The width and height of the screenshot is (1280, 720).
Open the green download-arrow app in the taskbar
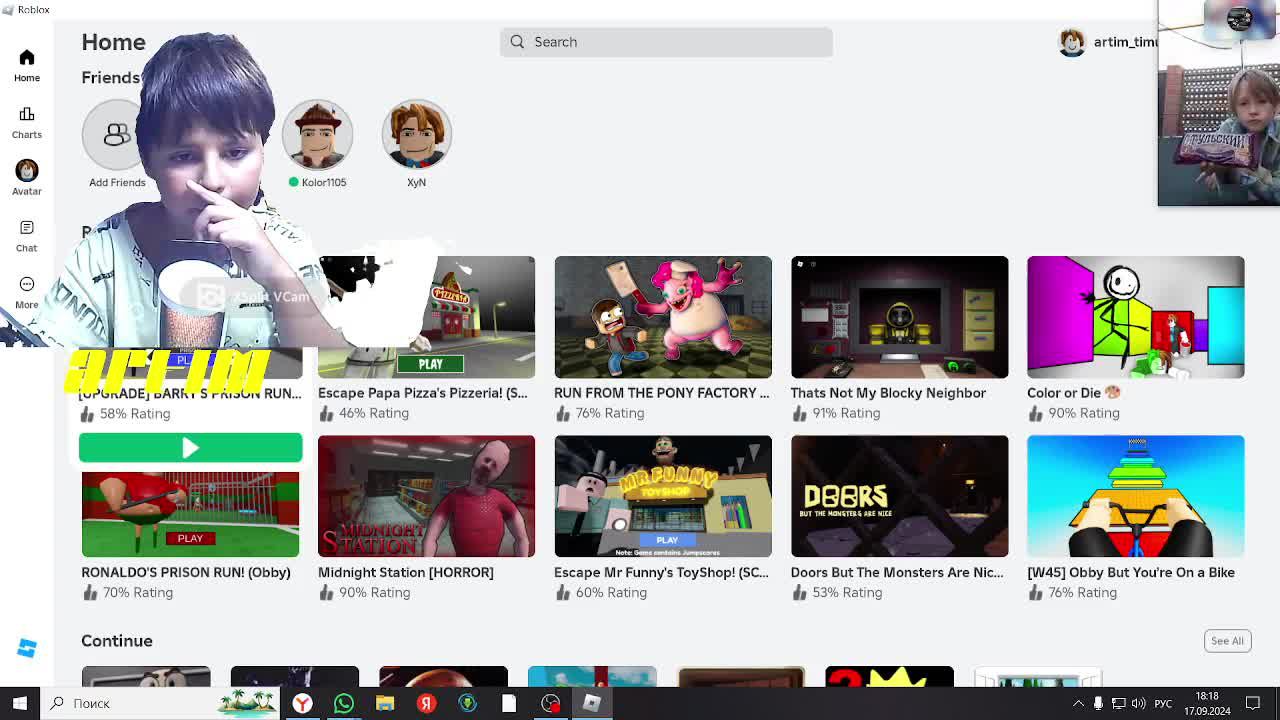pos(467,703)
